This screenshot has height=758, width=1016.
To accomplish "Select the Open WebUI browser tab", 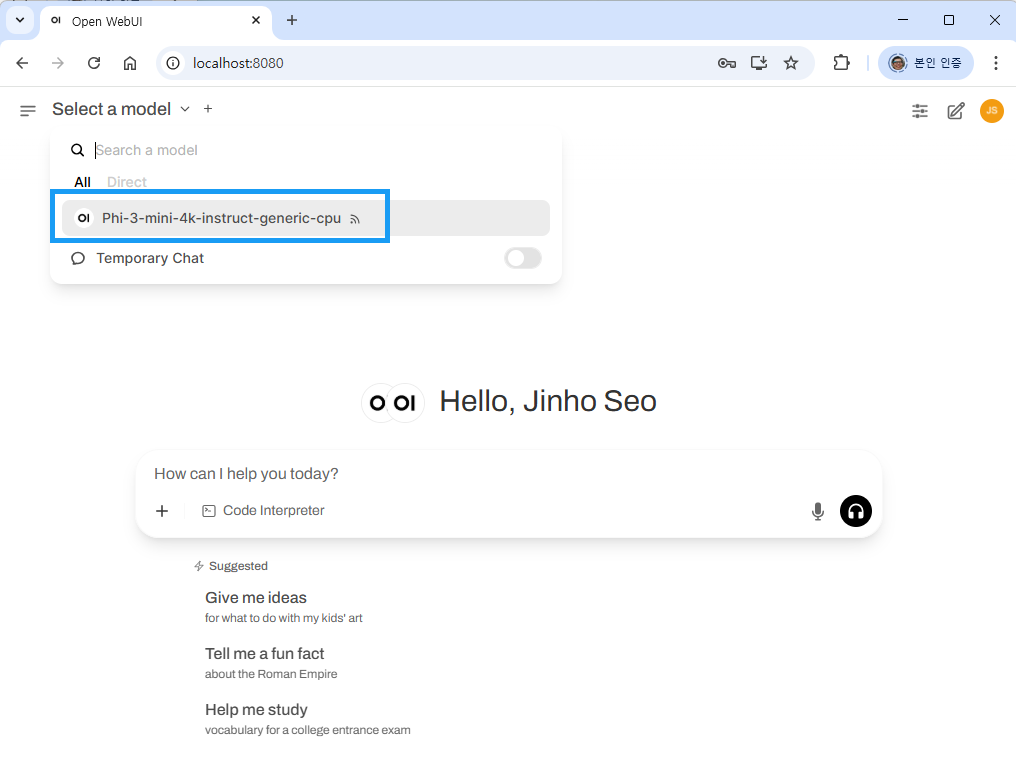I will click(156, 21).
